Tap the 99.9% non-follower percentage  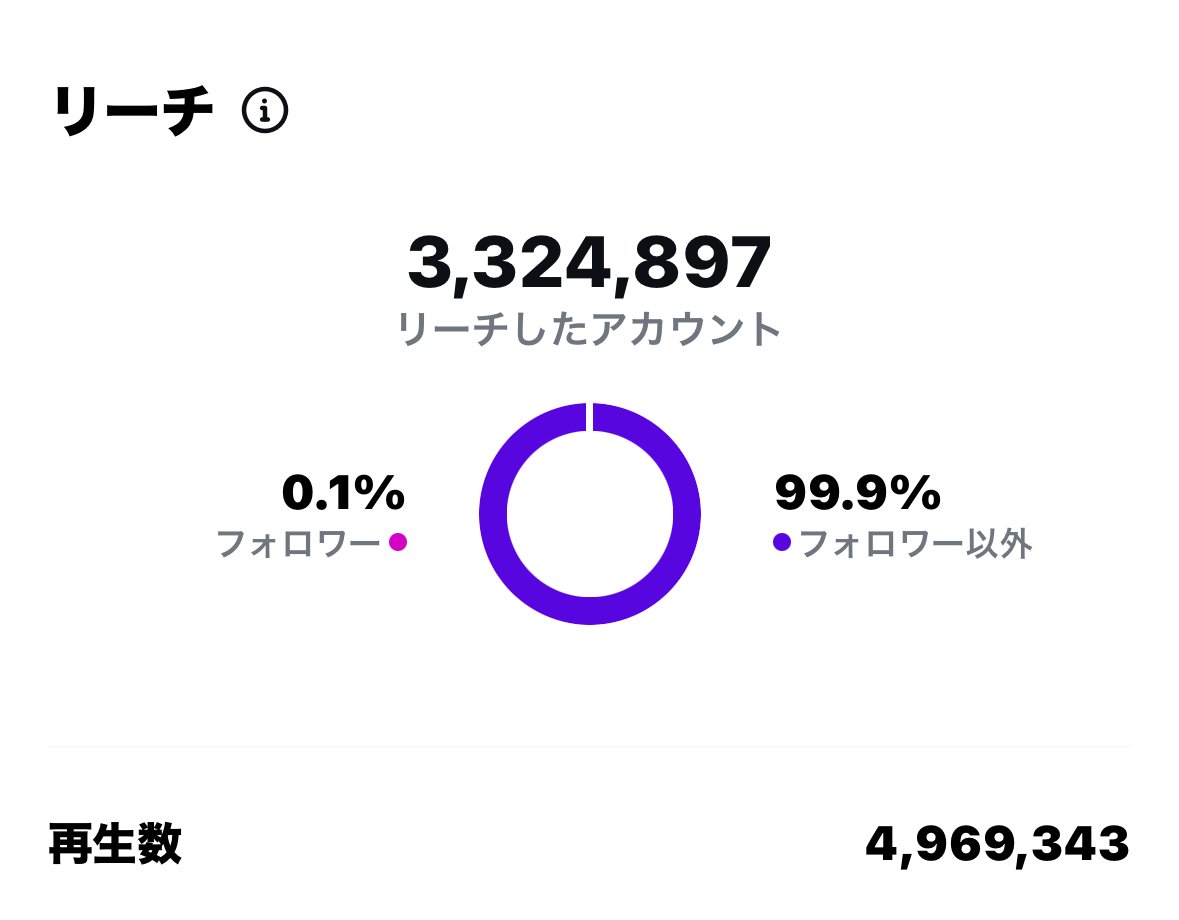tap(858, 492)
